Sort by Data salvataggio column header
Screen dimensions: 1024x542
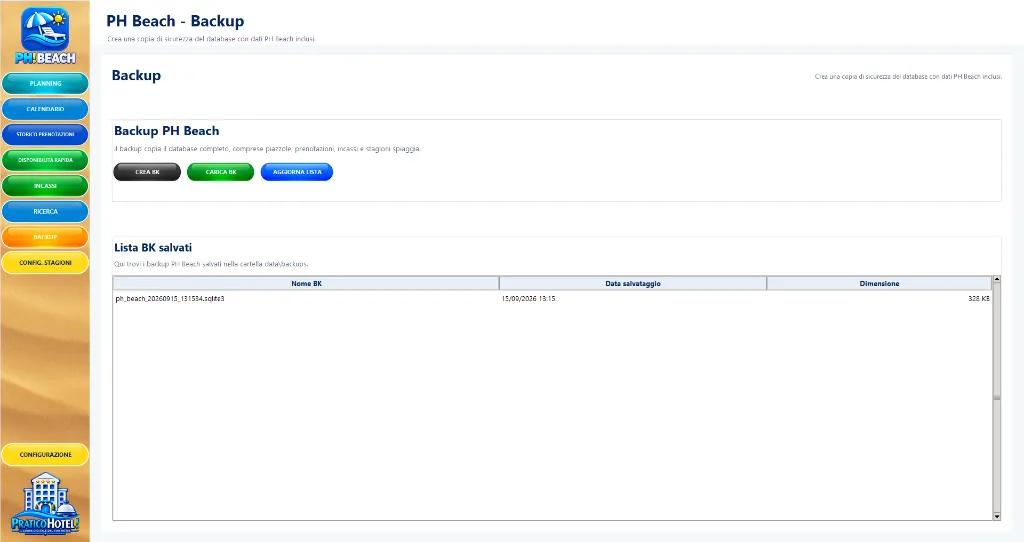[x=633, y=283]
